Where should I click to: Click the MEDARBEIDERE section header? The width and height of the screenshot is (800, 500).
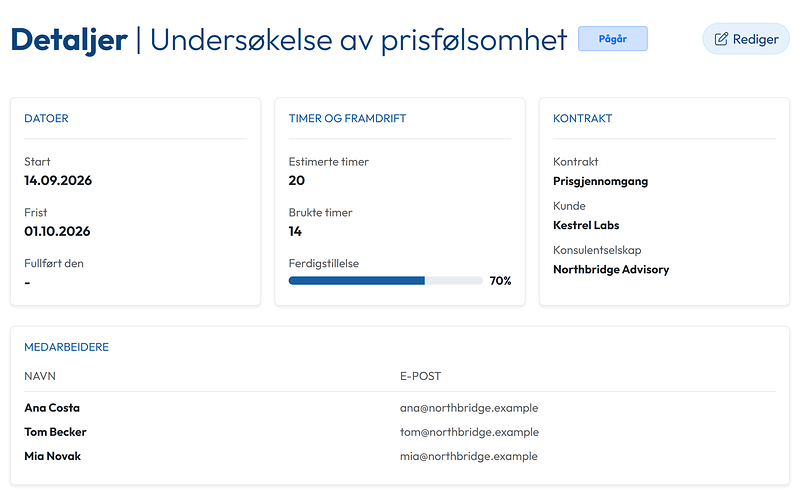[66, 347]
